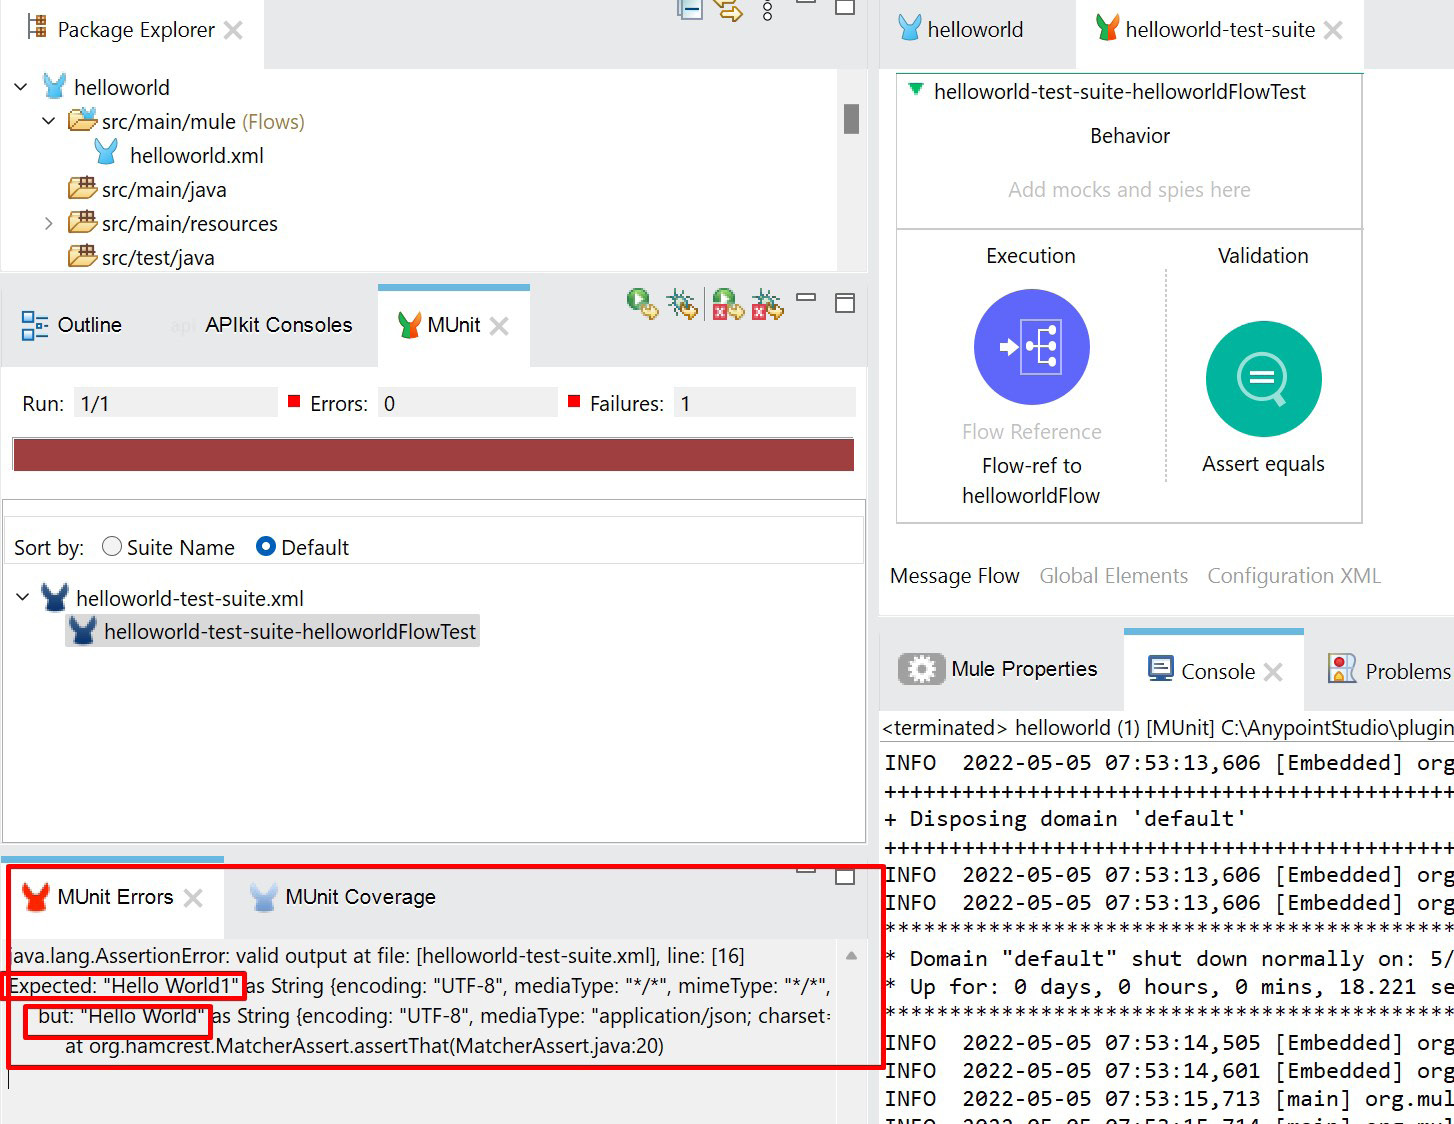Collapse the helloworldFlowTest flow green triangle
The width and height of the screenshot is (1454, 1124).
(915, 90)
